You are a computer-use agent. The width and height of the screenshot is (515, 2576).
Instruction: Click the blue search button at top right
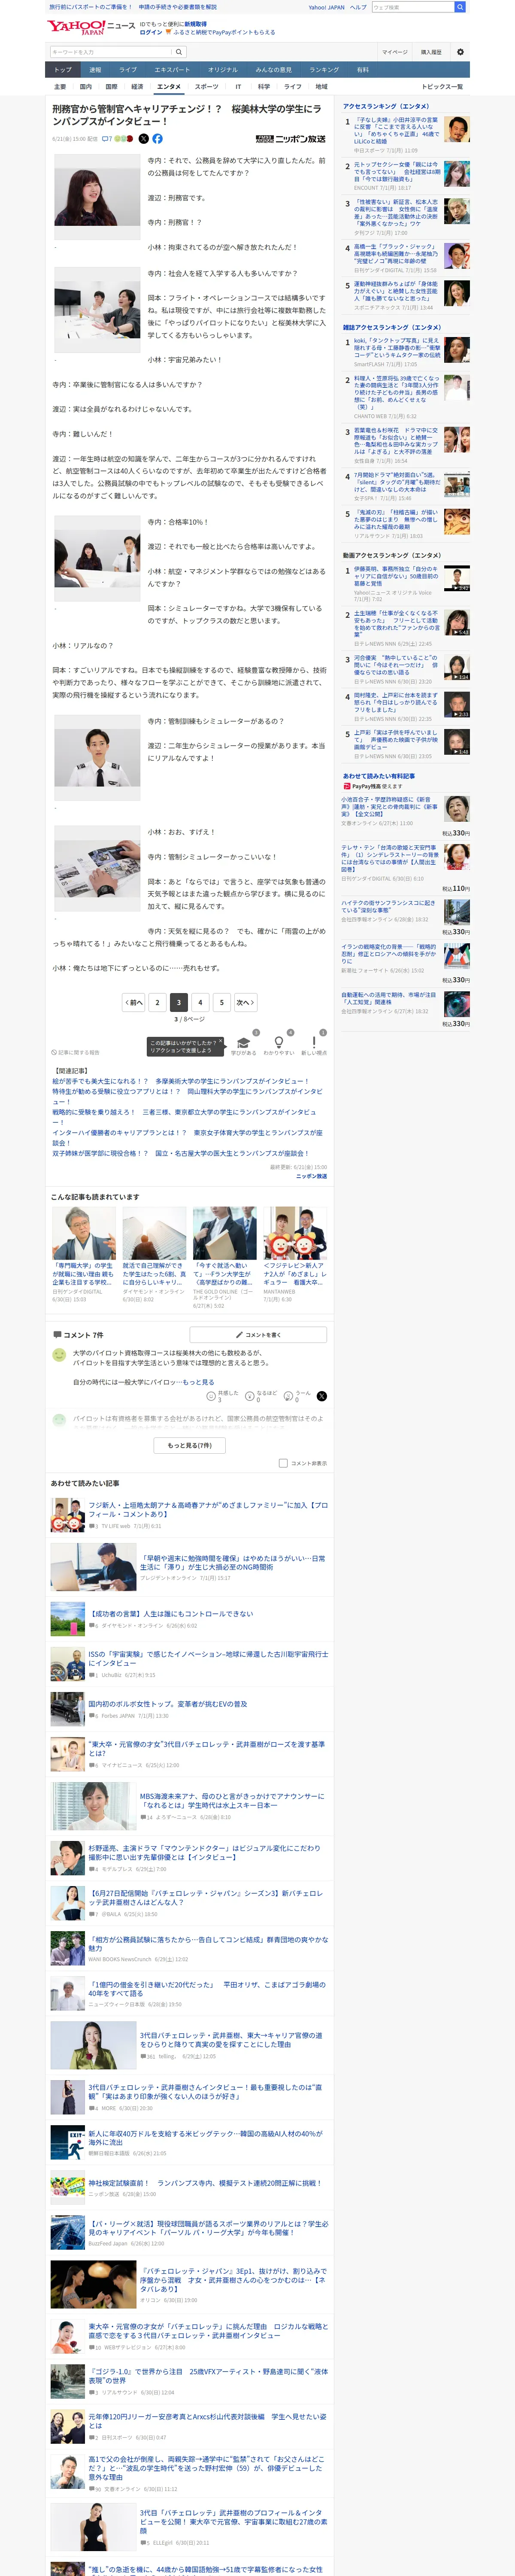coord(460,7)
